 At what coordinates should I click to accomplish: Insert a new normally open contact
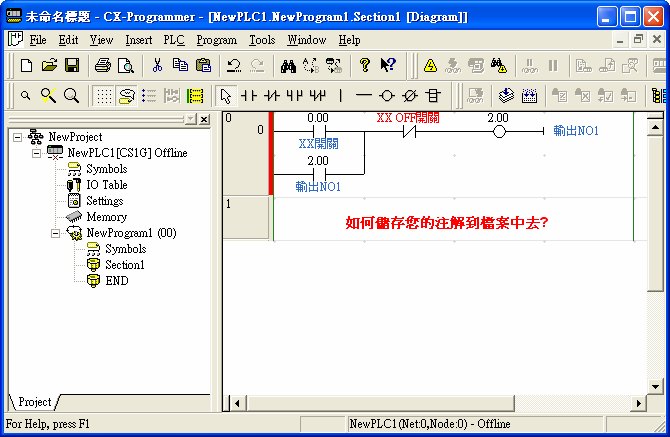tap(249, 96)
